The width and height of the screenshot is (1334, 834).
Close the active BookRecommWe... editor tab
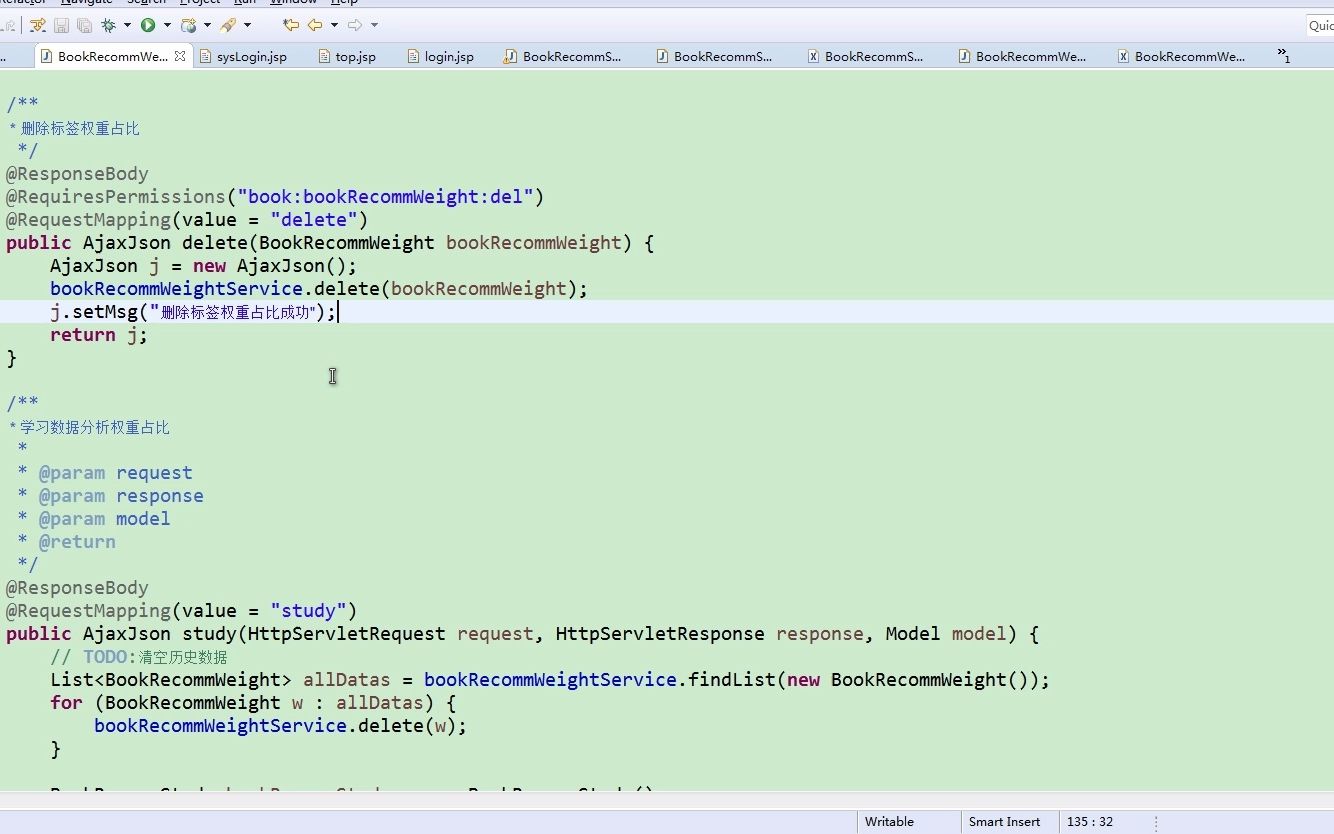click(180, 56)
